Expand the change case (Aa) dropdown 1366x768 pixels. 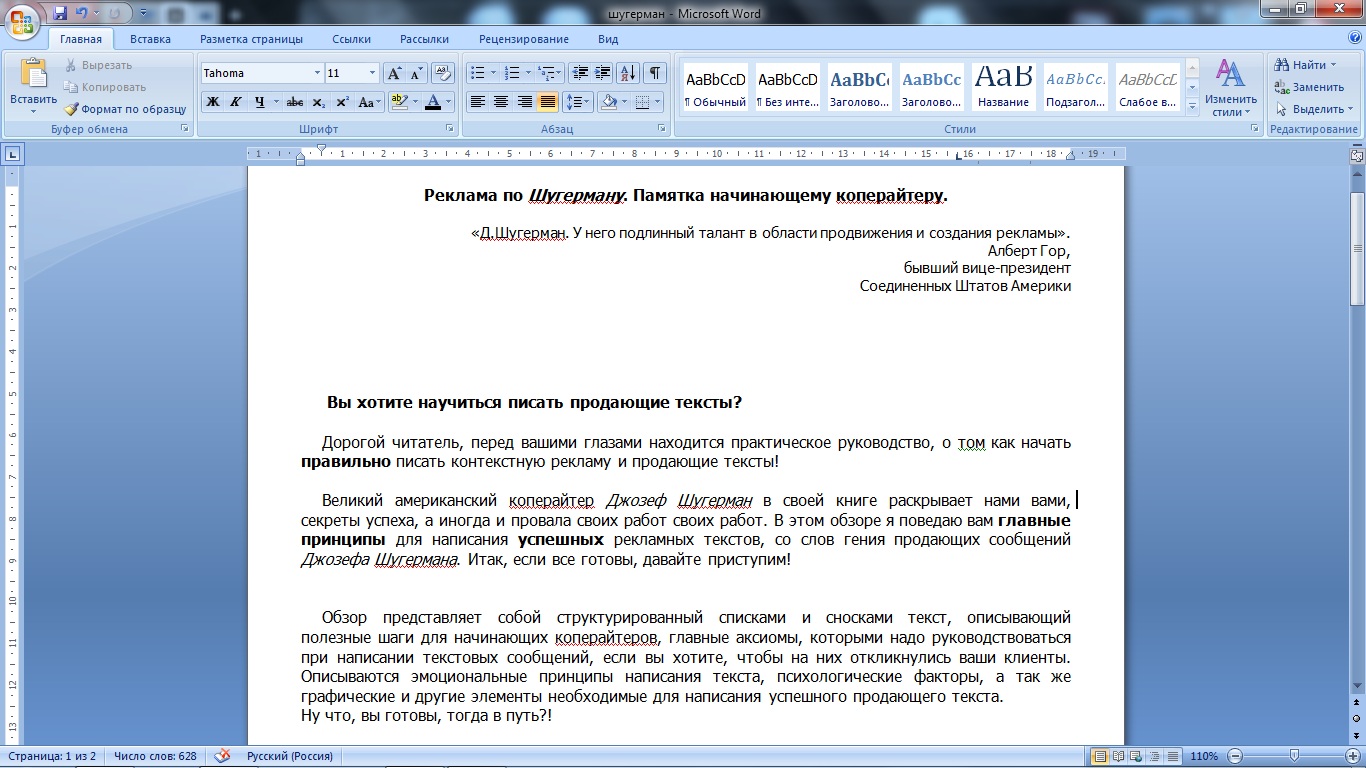pos(368,102)
